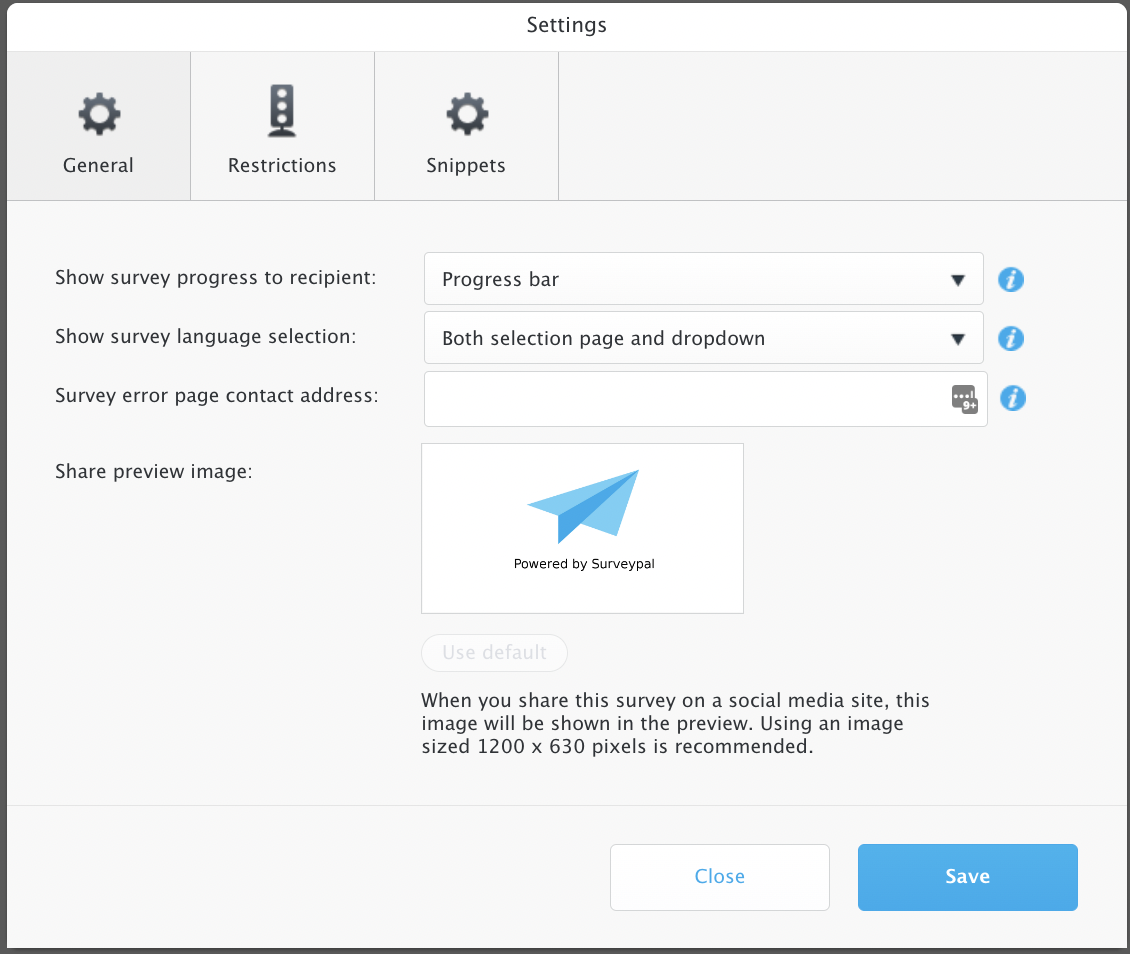Click the Use default button
Viewport: 1130px width, 954px height.
(494, 653)
